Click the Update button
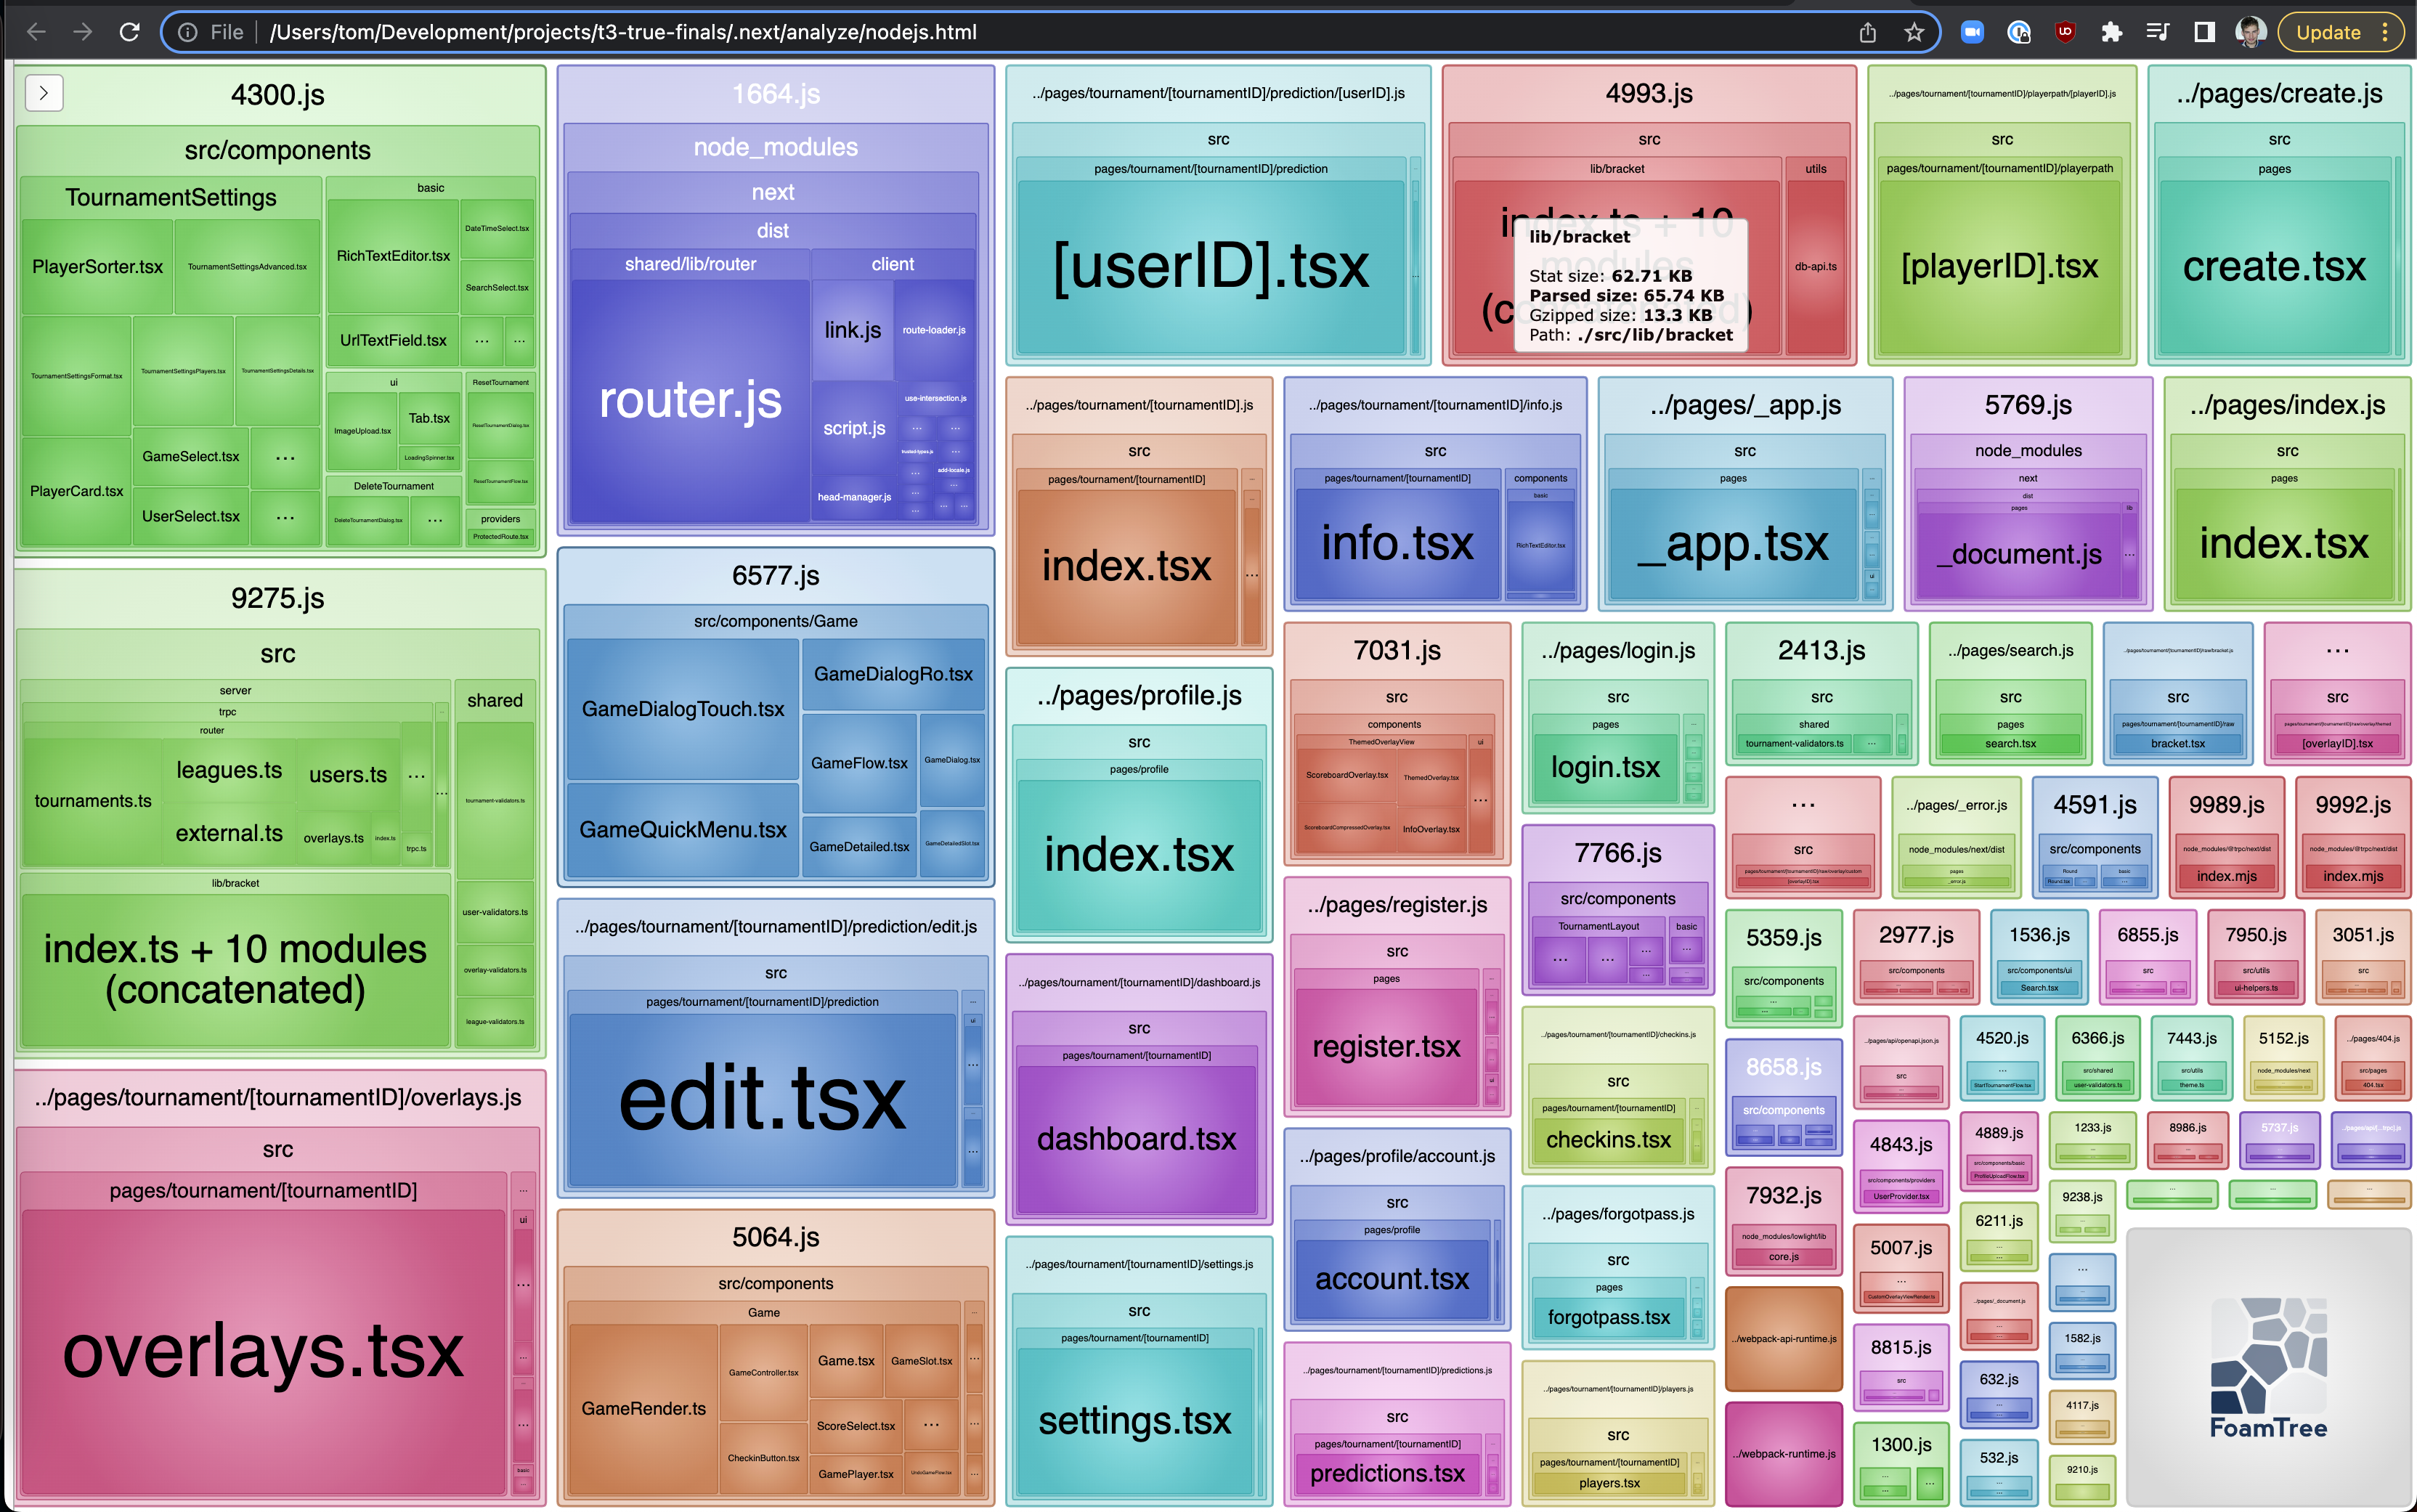2417x1512 pixels. coord(2327,32)
